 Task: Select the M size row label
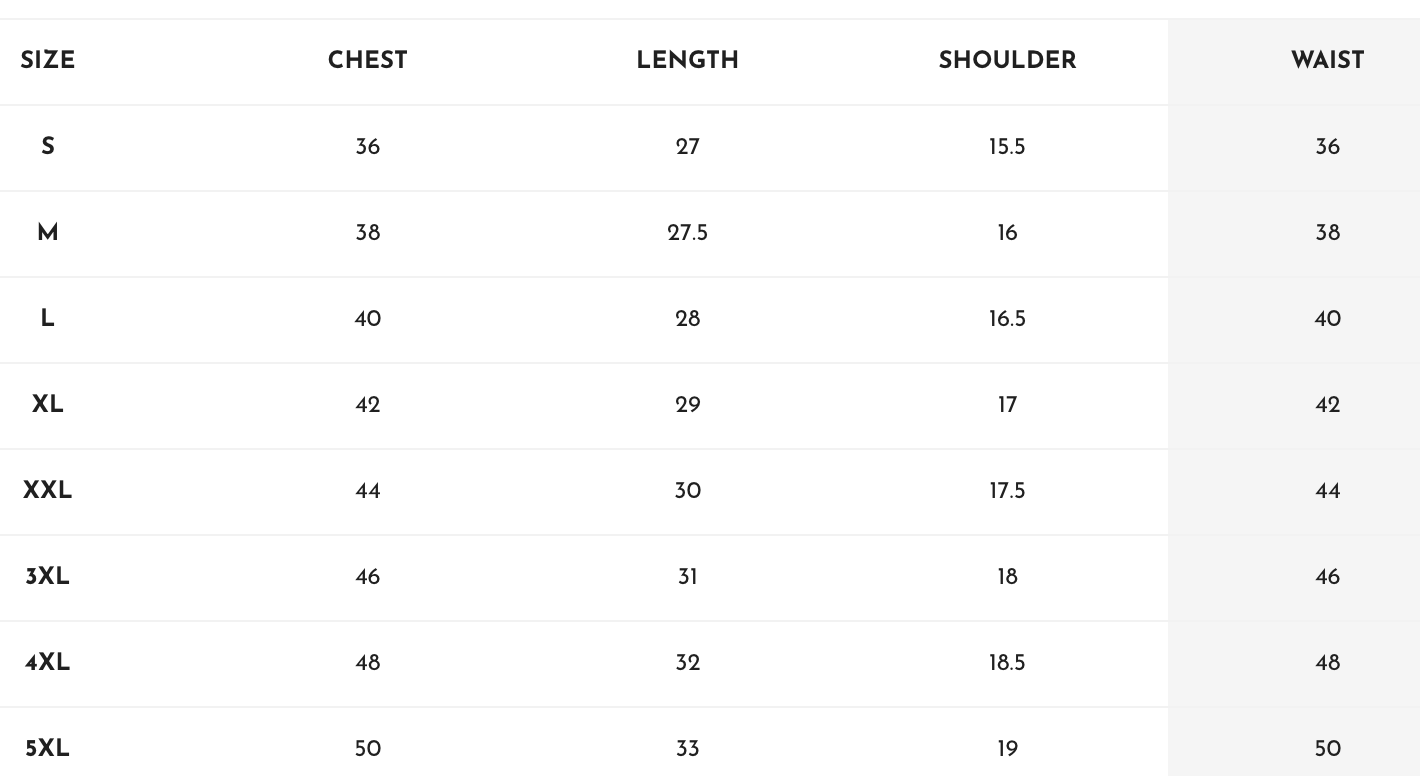[x=47, y=232]
